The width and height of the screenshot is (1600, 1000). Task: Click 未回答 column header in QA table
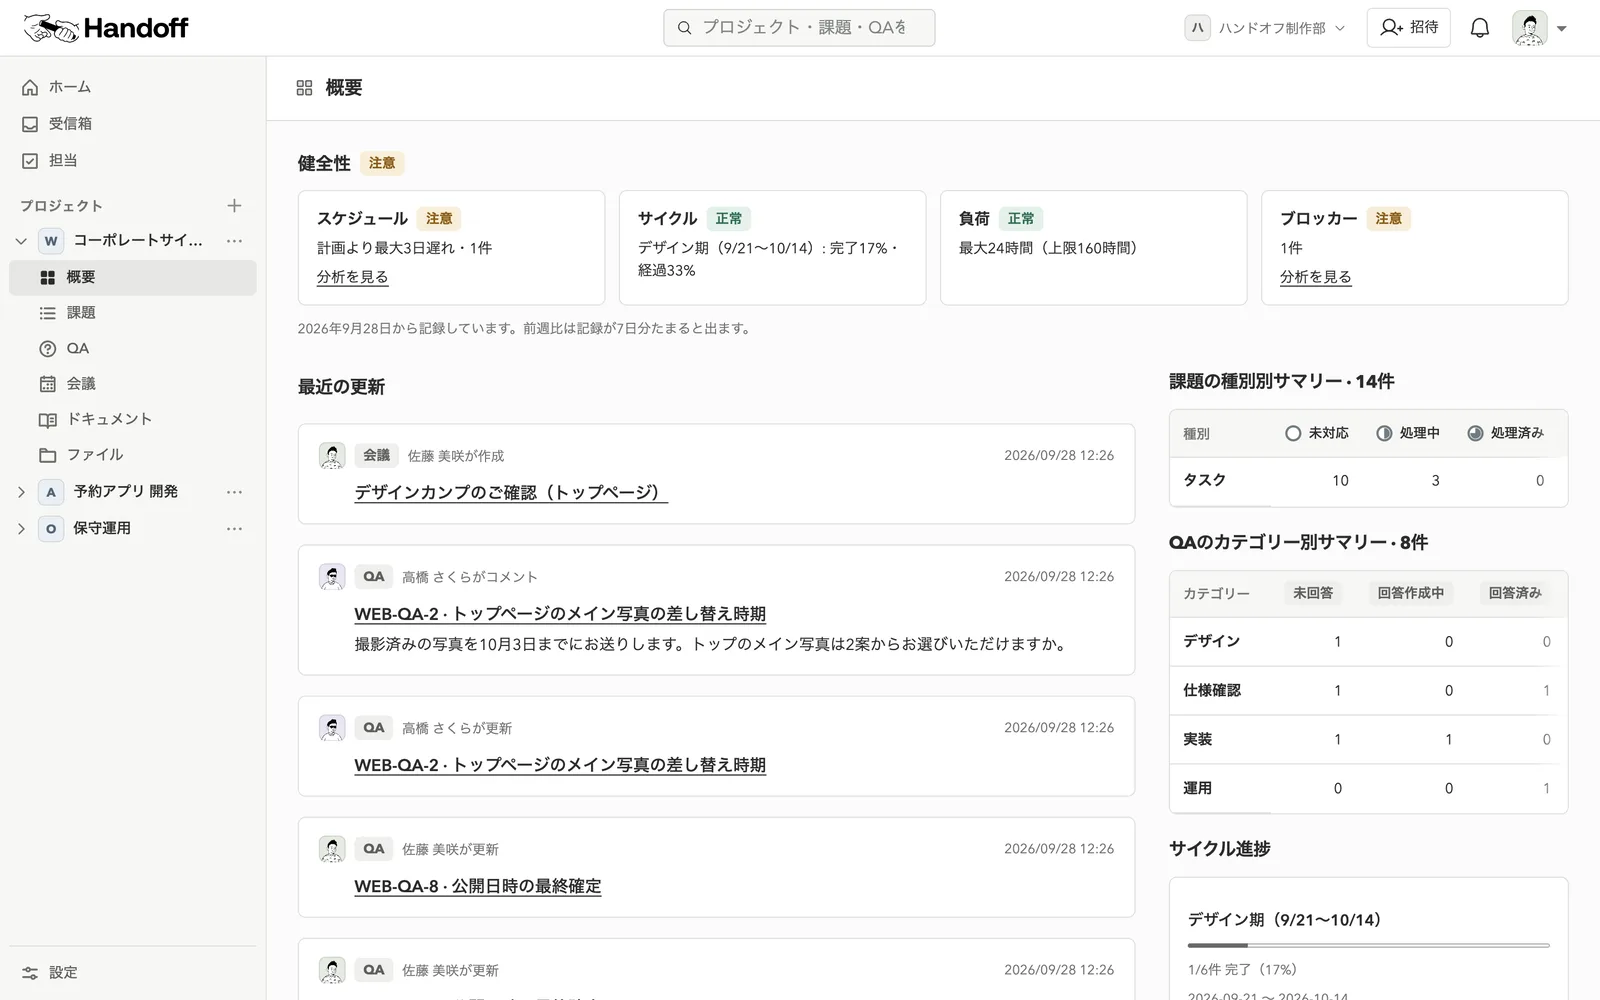(1312, 593)
